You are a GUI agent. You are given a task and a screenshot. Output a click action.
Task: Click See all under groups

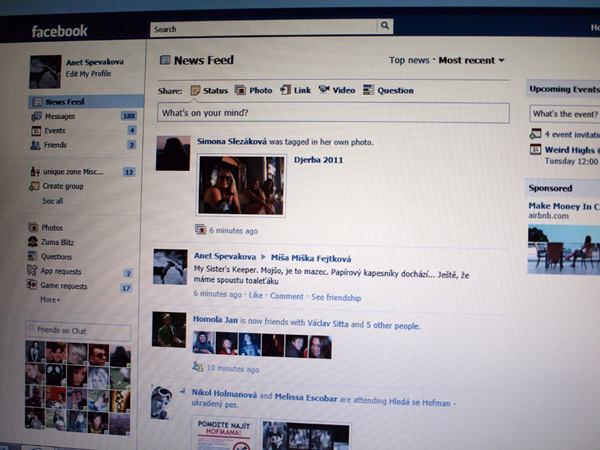(x=52, y=201)
